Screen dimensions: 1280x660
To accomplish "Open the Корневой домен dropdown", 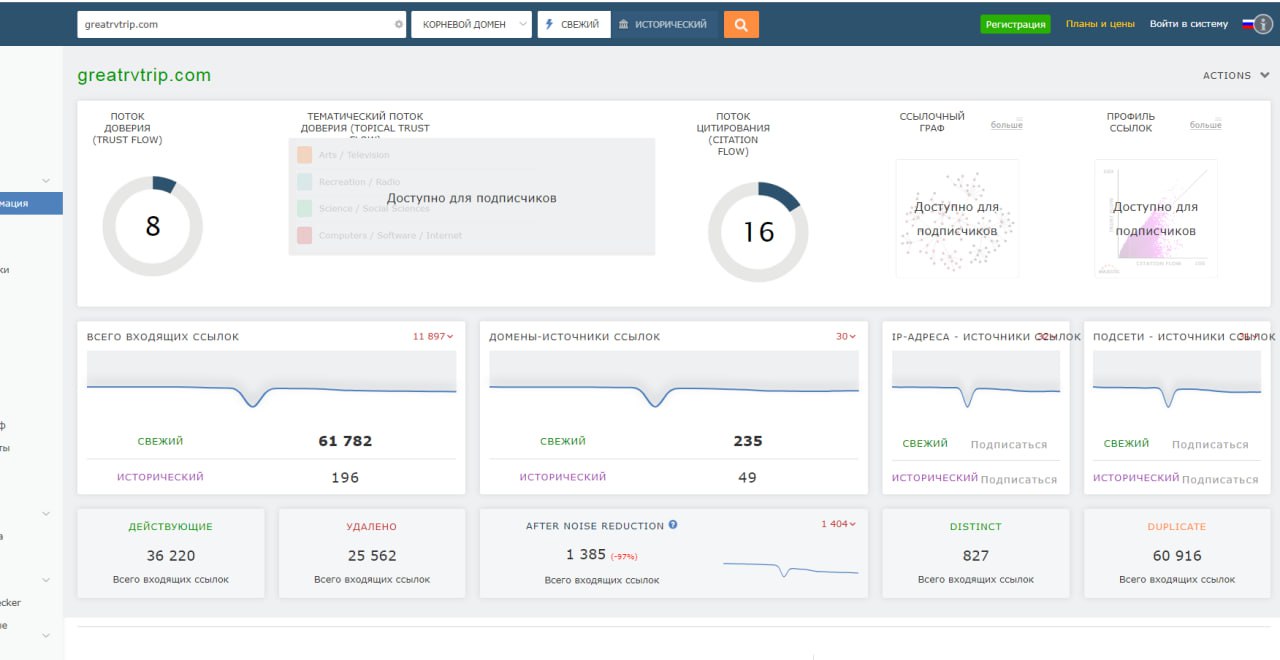I will [x=471, y=25].
